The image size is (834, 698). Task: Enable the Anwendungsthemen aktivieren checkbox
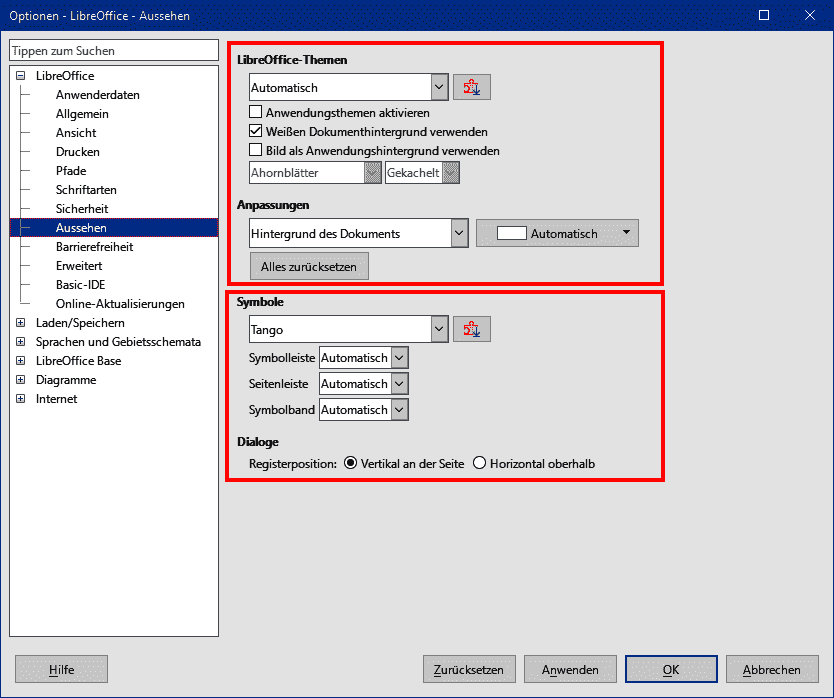pos(255,112)
